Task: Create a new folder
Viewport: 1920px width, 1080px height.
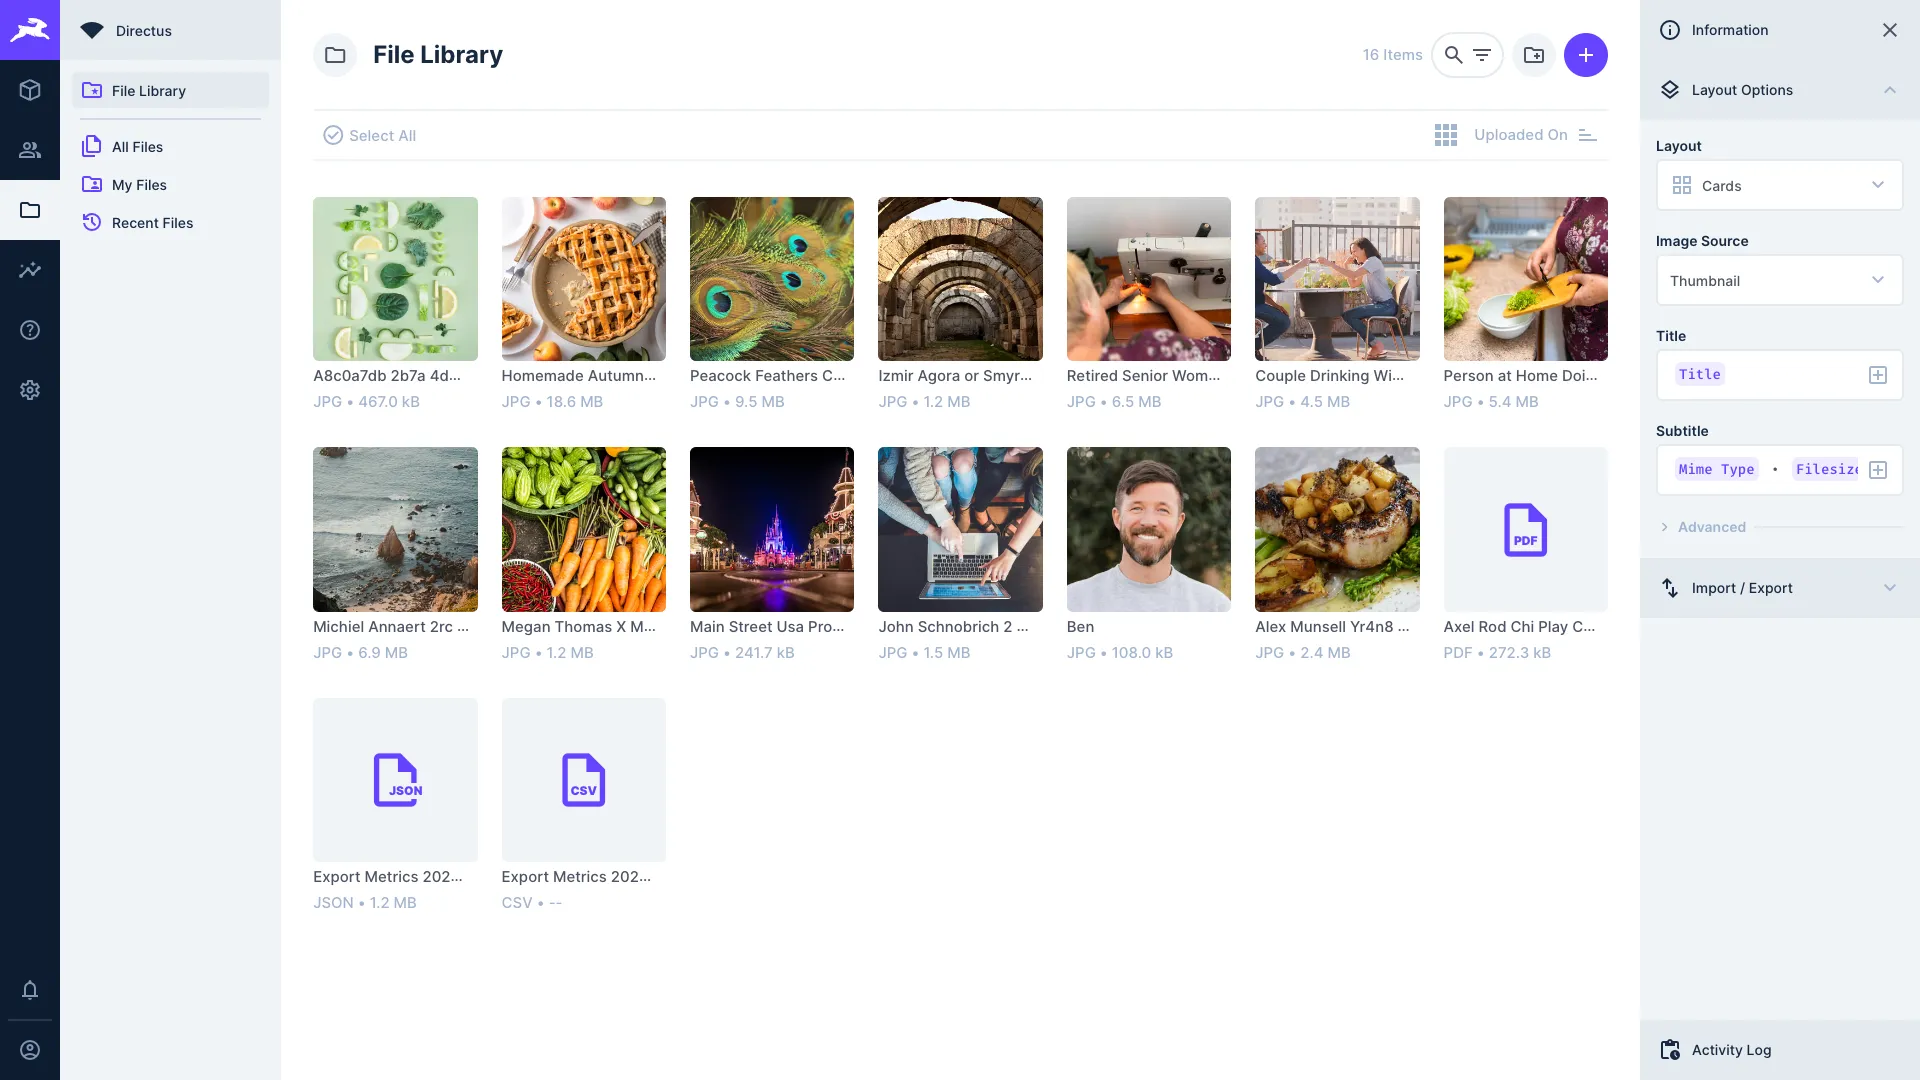Action: pos(1534,55)
